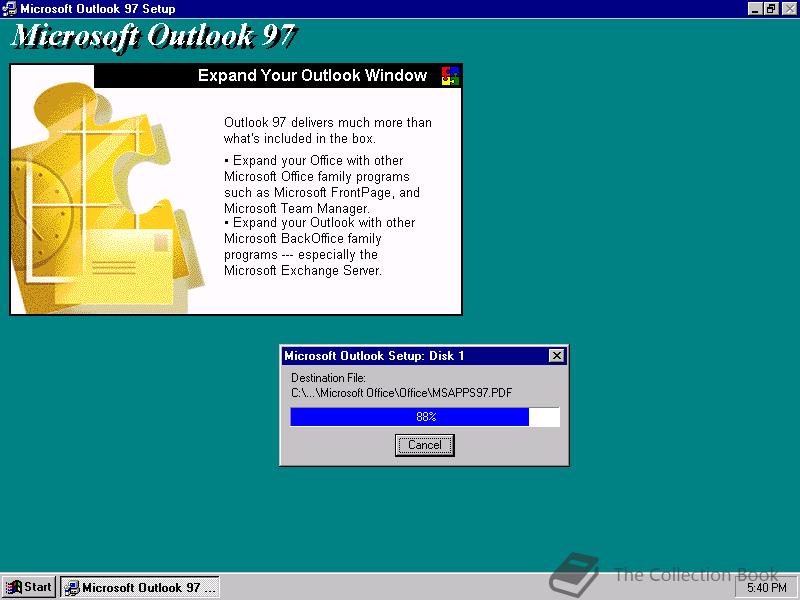
Task: Click the setup icon in the main title bar
Action: pyautogui.click(x=9, y=9)
